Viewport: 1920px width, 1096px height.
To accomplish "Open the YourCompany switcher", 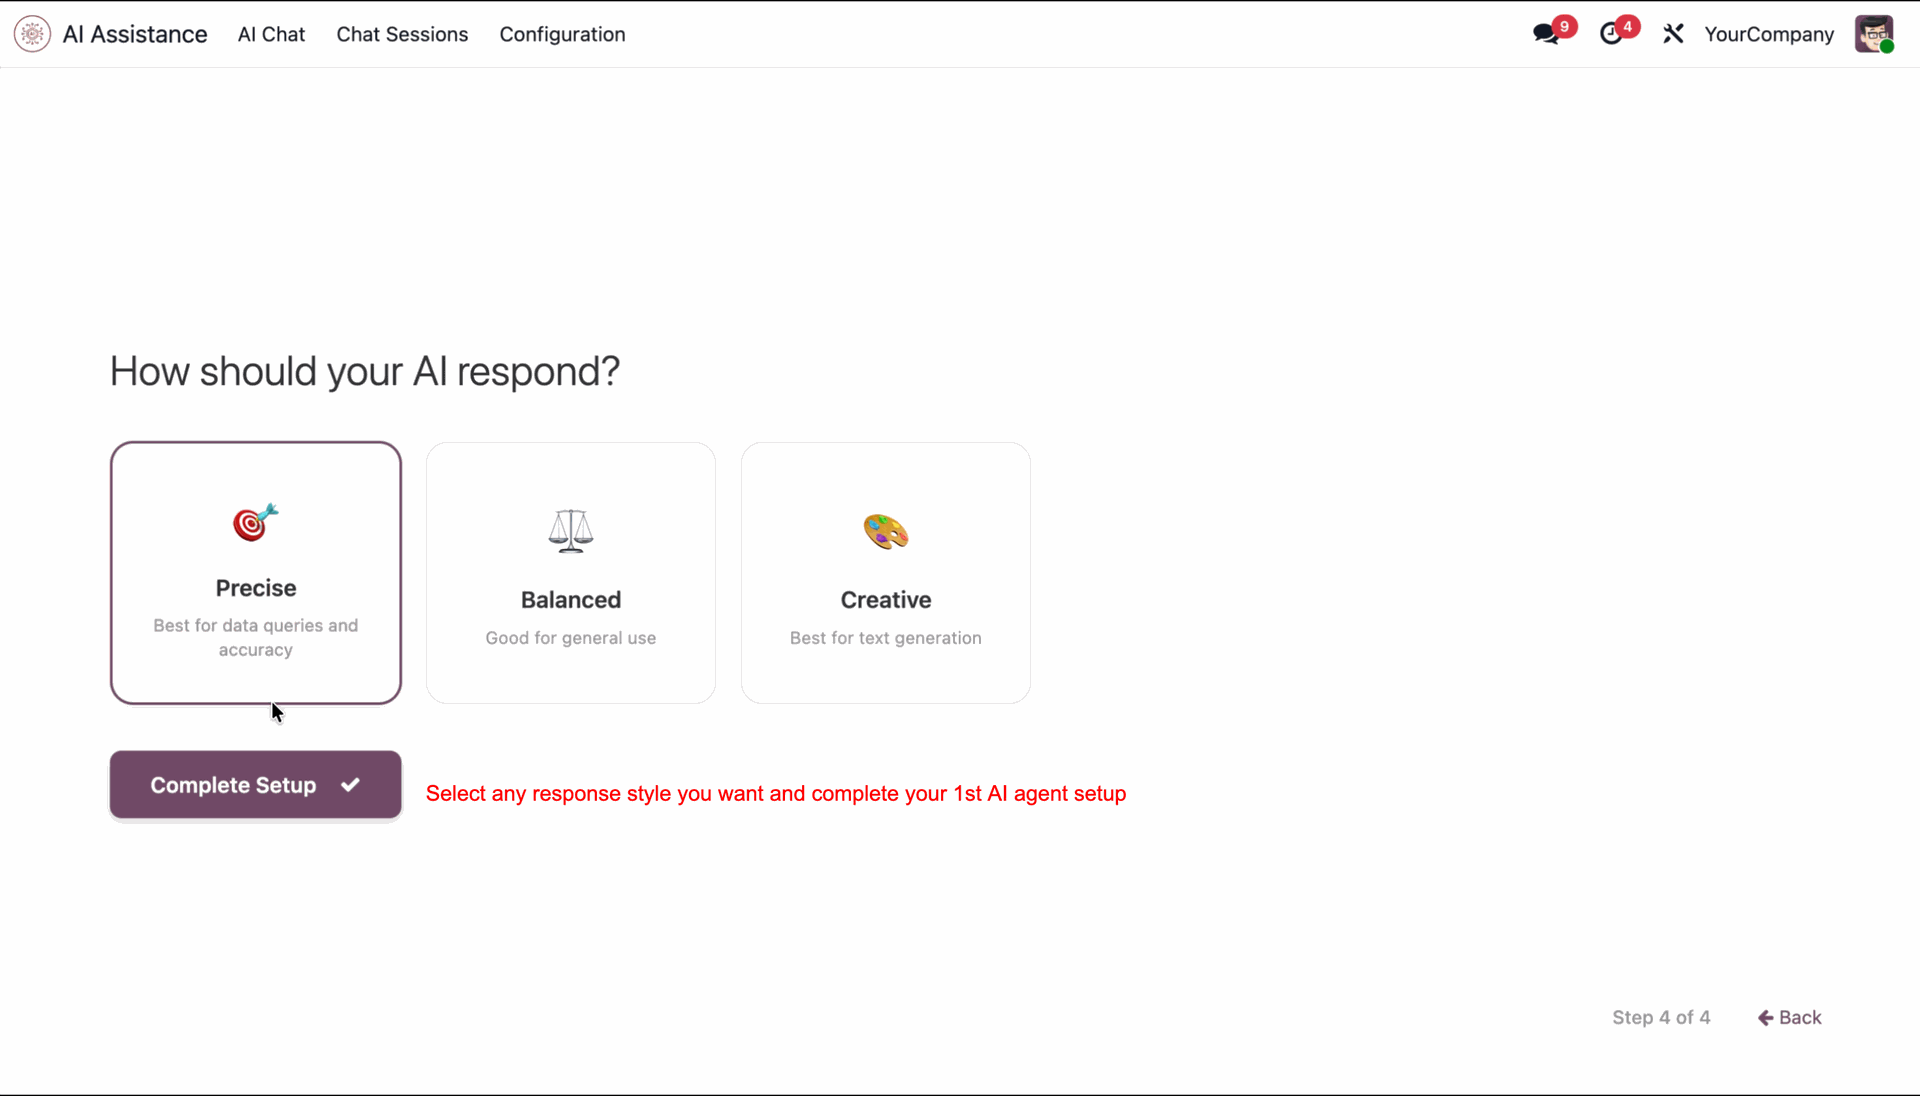I will pos(1768,34).
